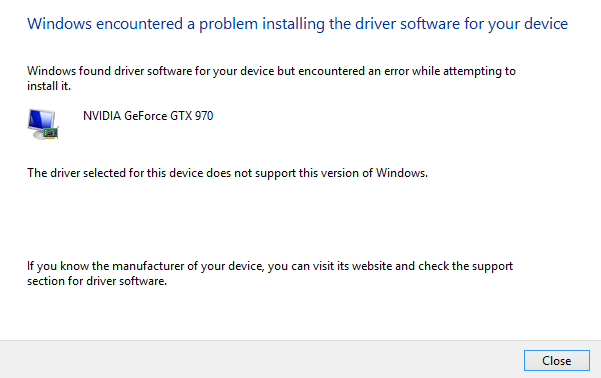
Task: Click the green circuit card on device icon
Action: coord(51,133)
